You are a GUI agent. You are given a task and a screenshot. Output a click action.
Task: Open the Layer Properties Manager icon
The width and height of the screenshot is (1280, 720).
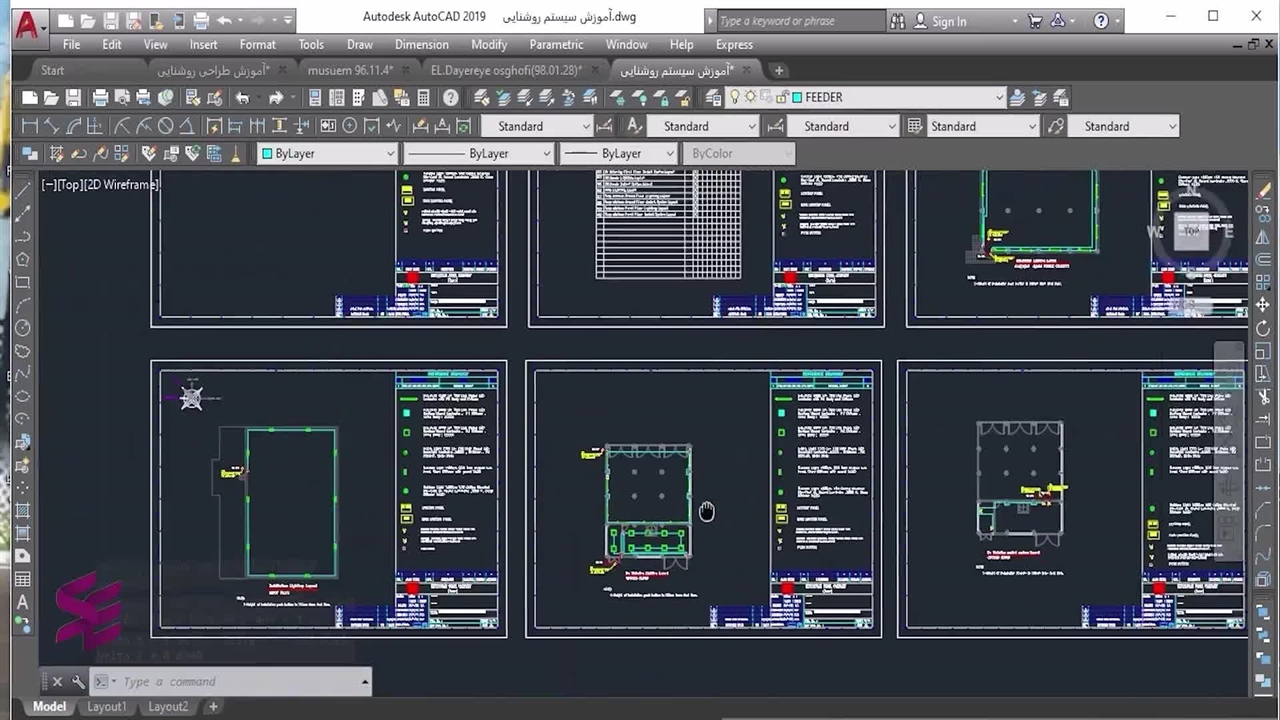713,98
